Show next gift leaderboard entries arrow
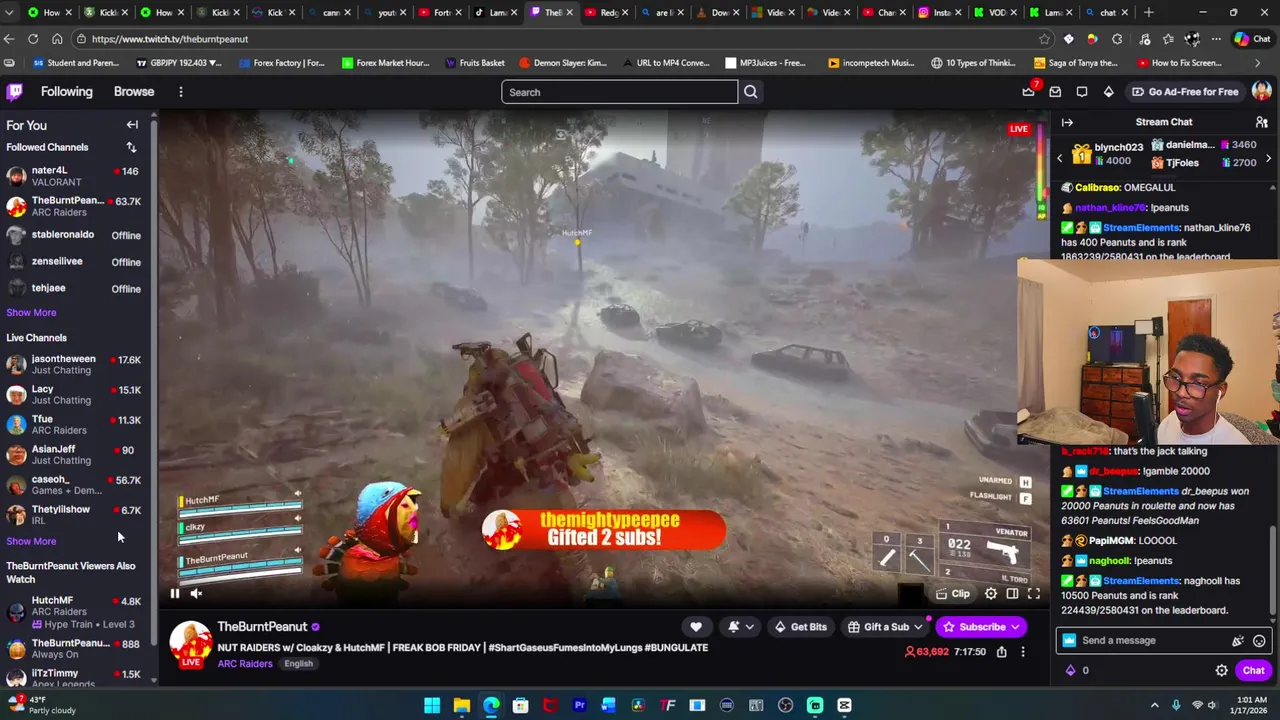Image resolution: width=1280 pixels, height=720 pixels. (x=1268, y=158)
